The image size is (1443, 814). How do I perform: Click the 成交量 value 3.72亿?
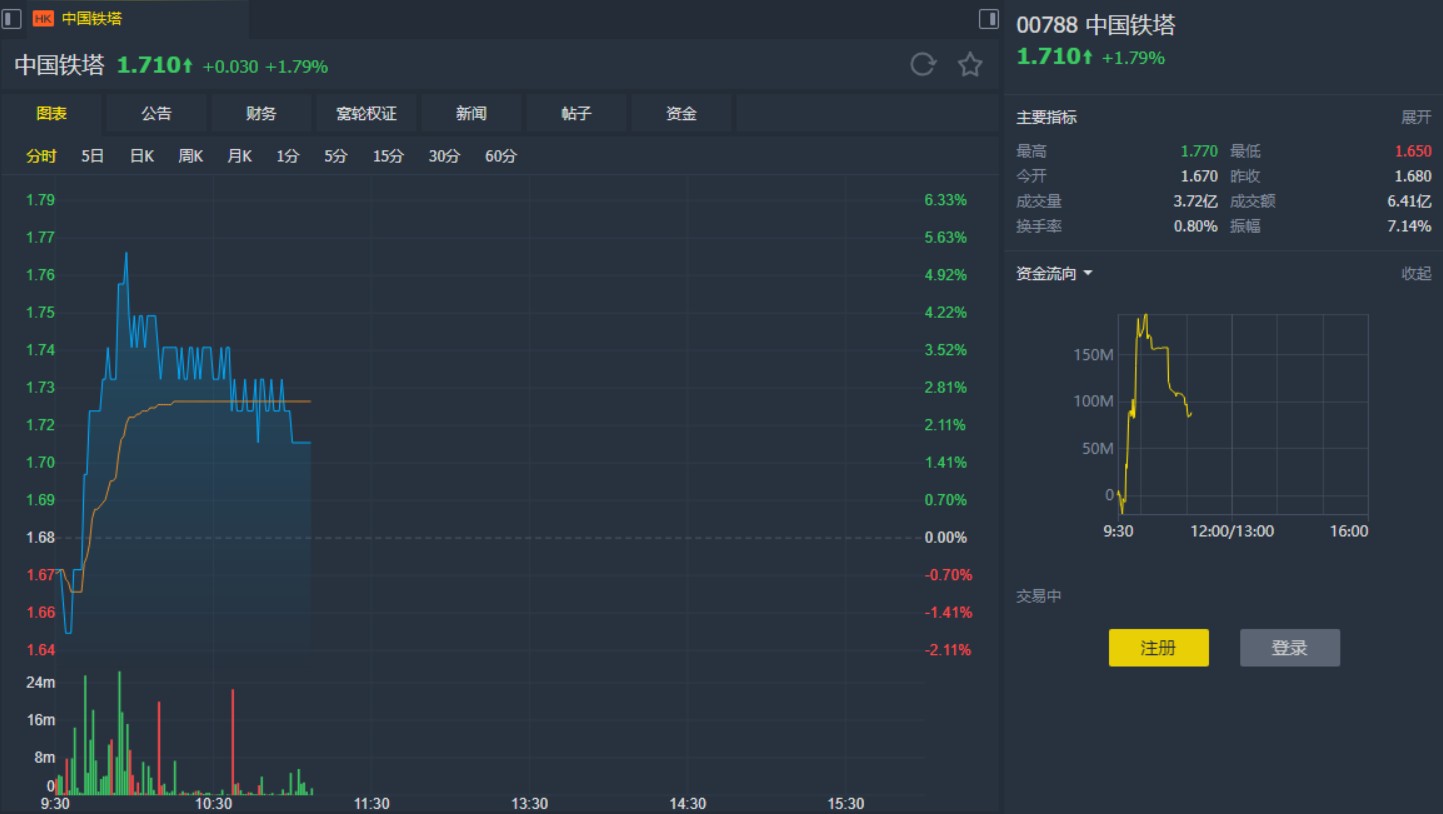[x=1196, y=201]
